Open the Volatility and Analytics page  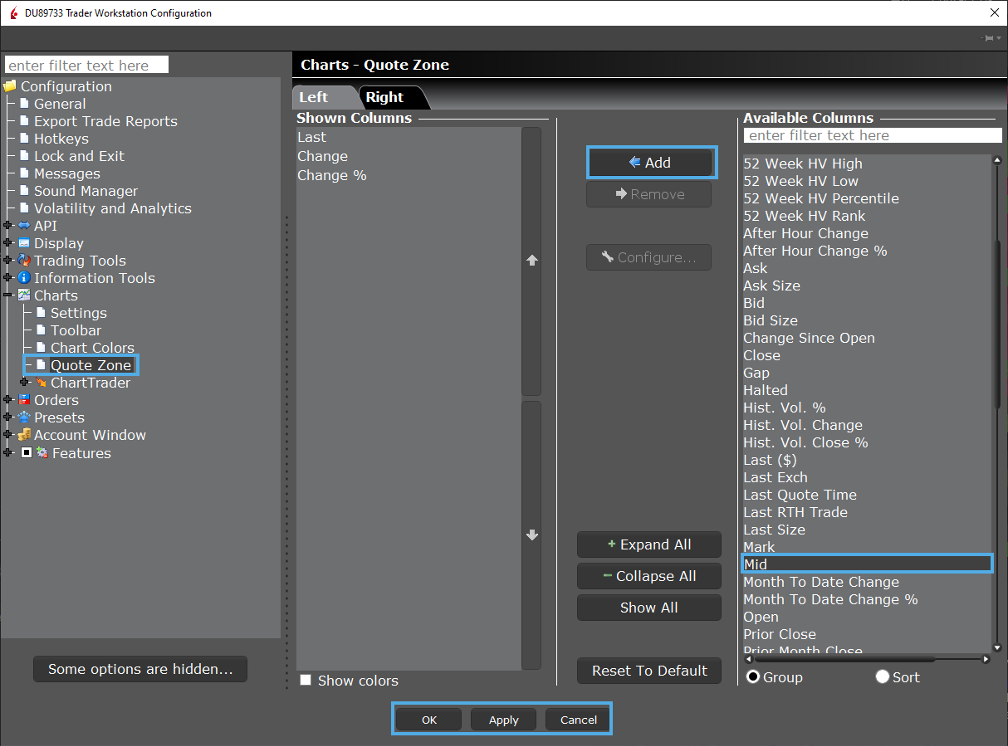pos(112,208)
